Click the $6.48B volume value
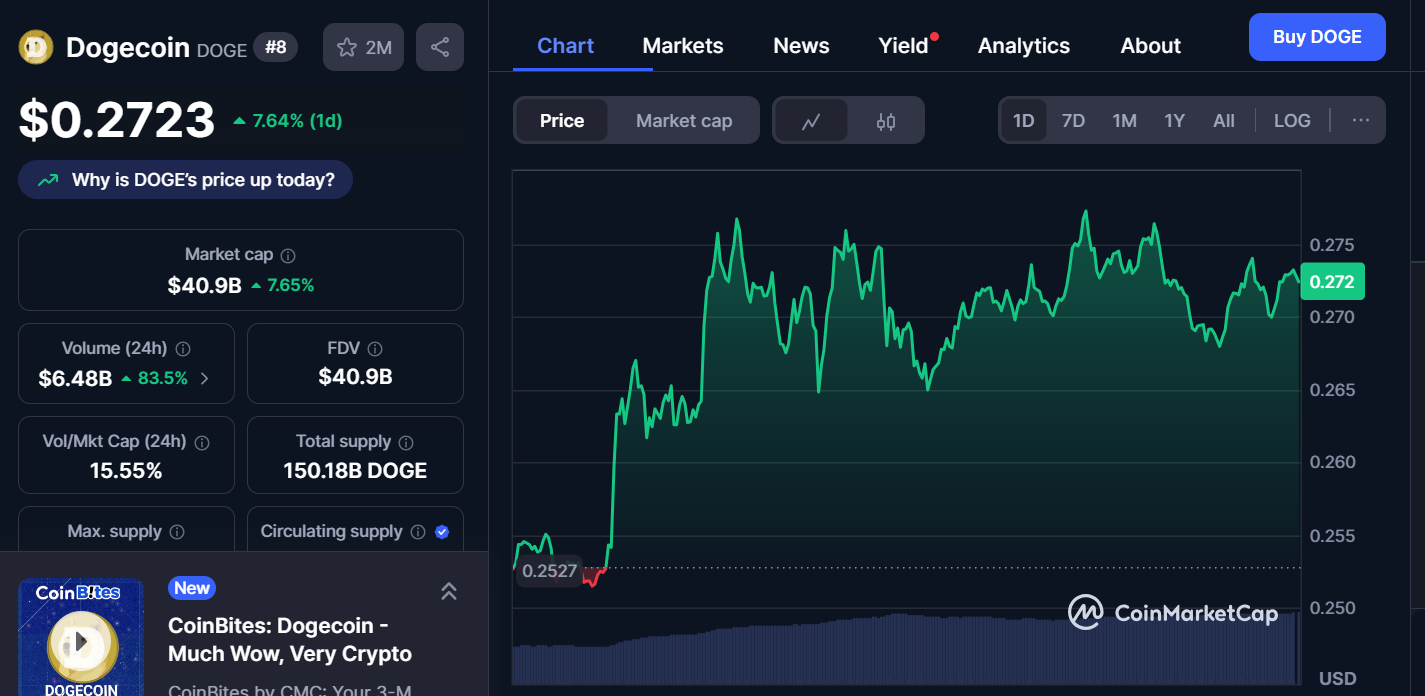Viewport: 1425px width, 696px height. (75, 379)
